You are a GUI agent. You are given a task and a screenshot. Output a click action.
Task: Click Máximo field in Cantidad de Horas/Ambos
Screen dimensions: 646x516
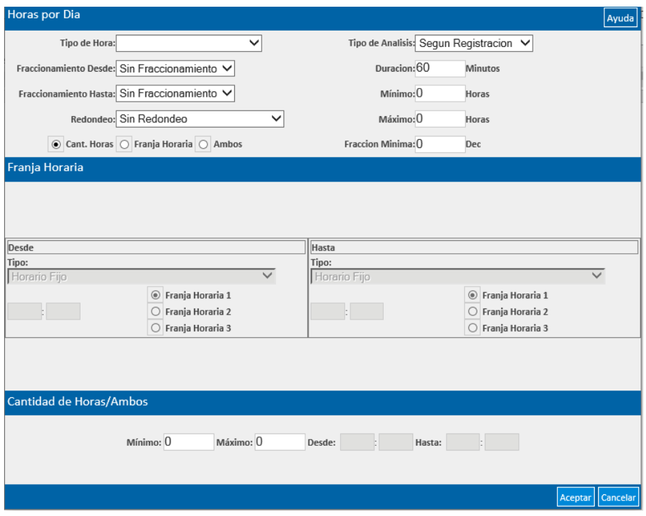(x=280, y=442)
